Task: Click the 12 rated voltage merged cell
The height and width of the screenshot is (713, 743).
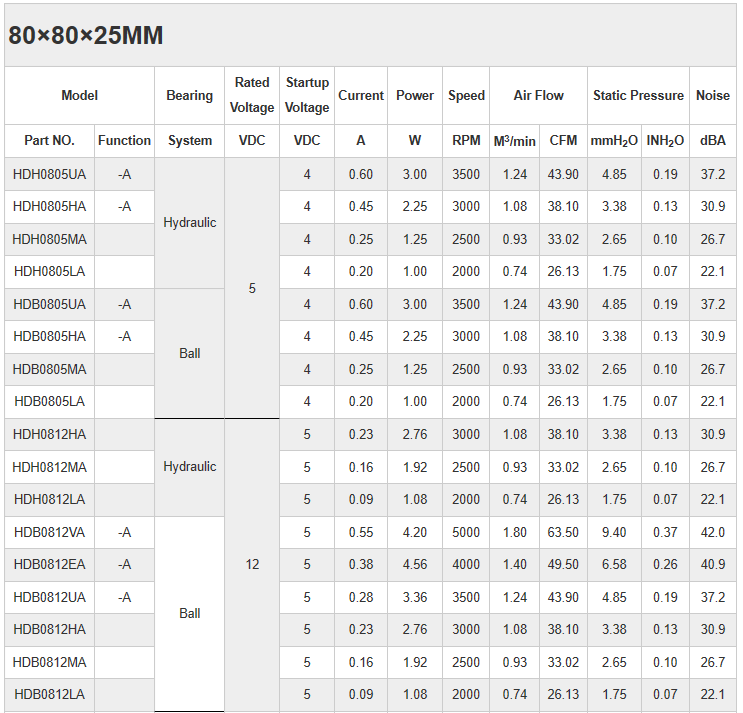Action: tap(252, 564)
